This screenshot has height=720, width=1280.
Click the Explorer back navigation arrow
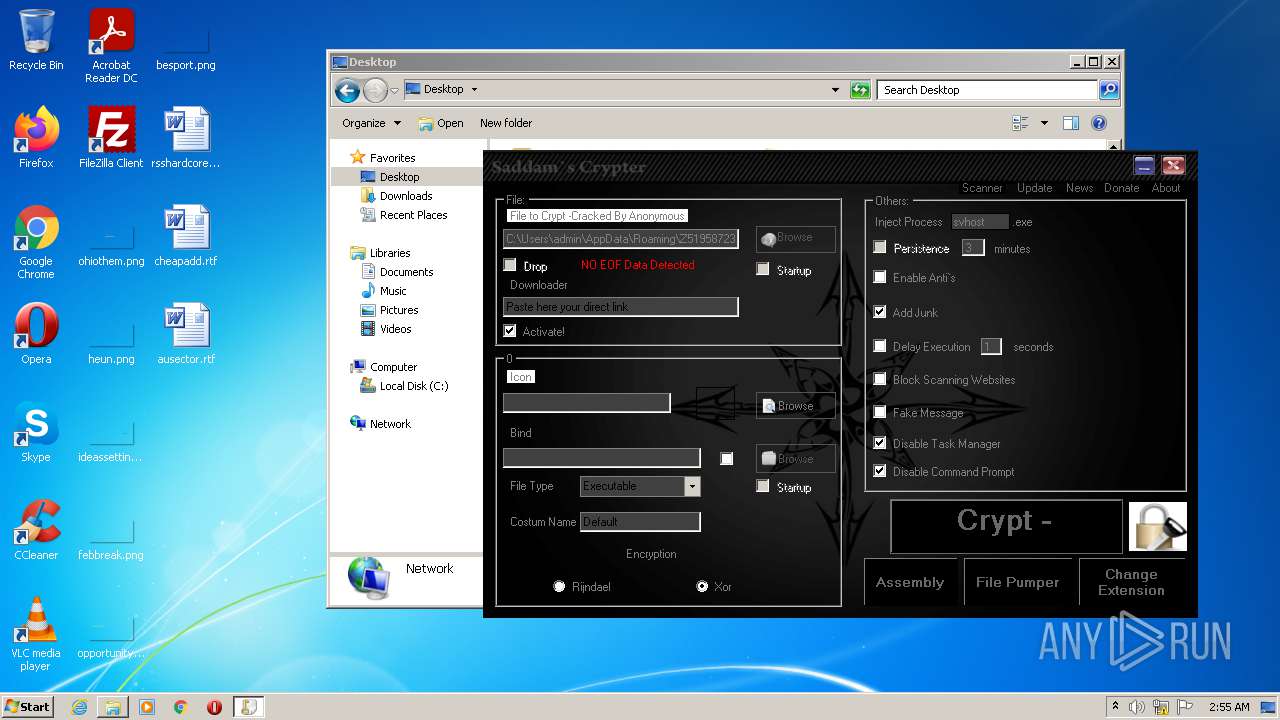pos(347,91)
